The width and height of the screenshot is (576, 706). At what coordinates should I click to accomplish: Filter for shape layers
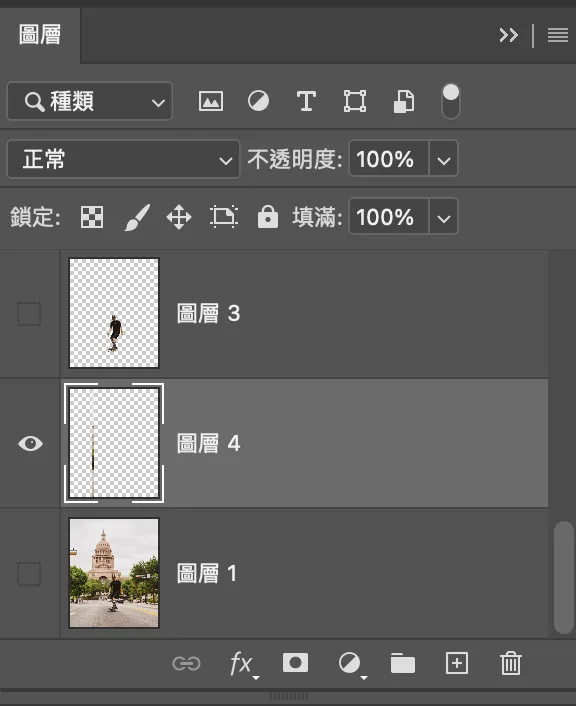(x=355, y=101)
